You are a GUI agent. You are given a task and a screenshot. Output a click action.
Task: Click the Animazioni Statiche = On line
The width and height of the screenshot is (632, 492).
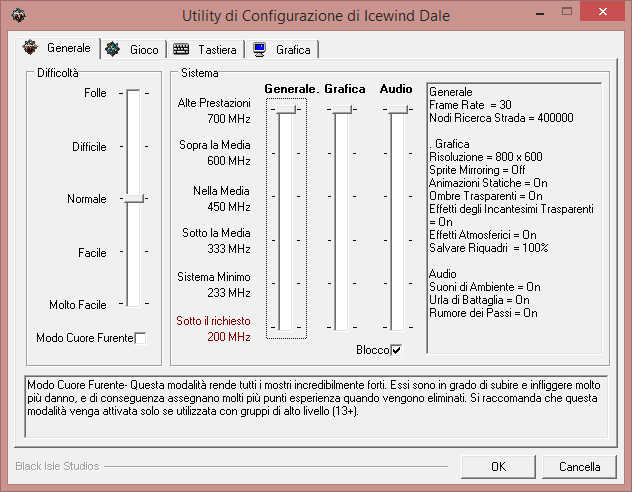click(488, 183)
